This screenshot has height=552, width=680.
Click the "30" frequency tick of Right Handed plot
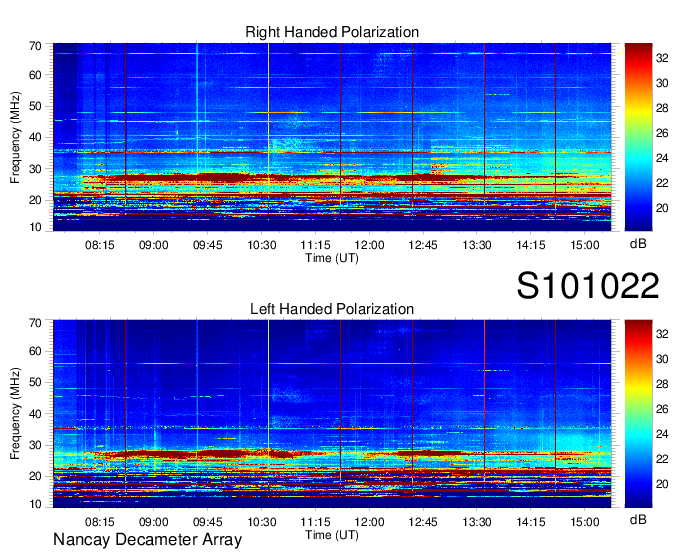coord(35,169)
